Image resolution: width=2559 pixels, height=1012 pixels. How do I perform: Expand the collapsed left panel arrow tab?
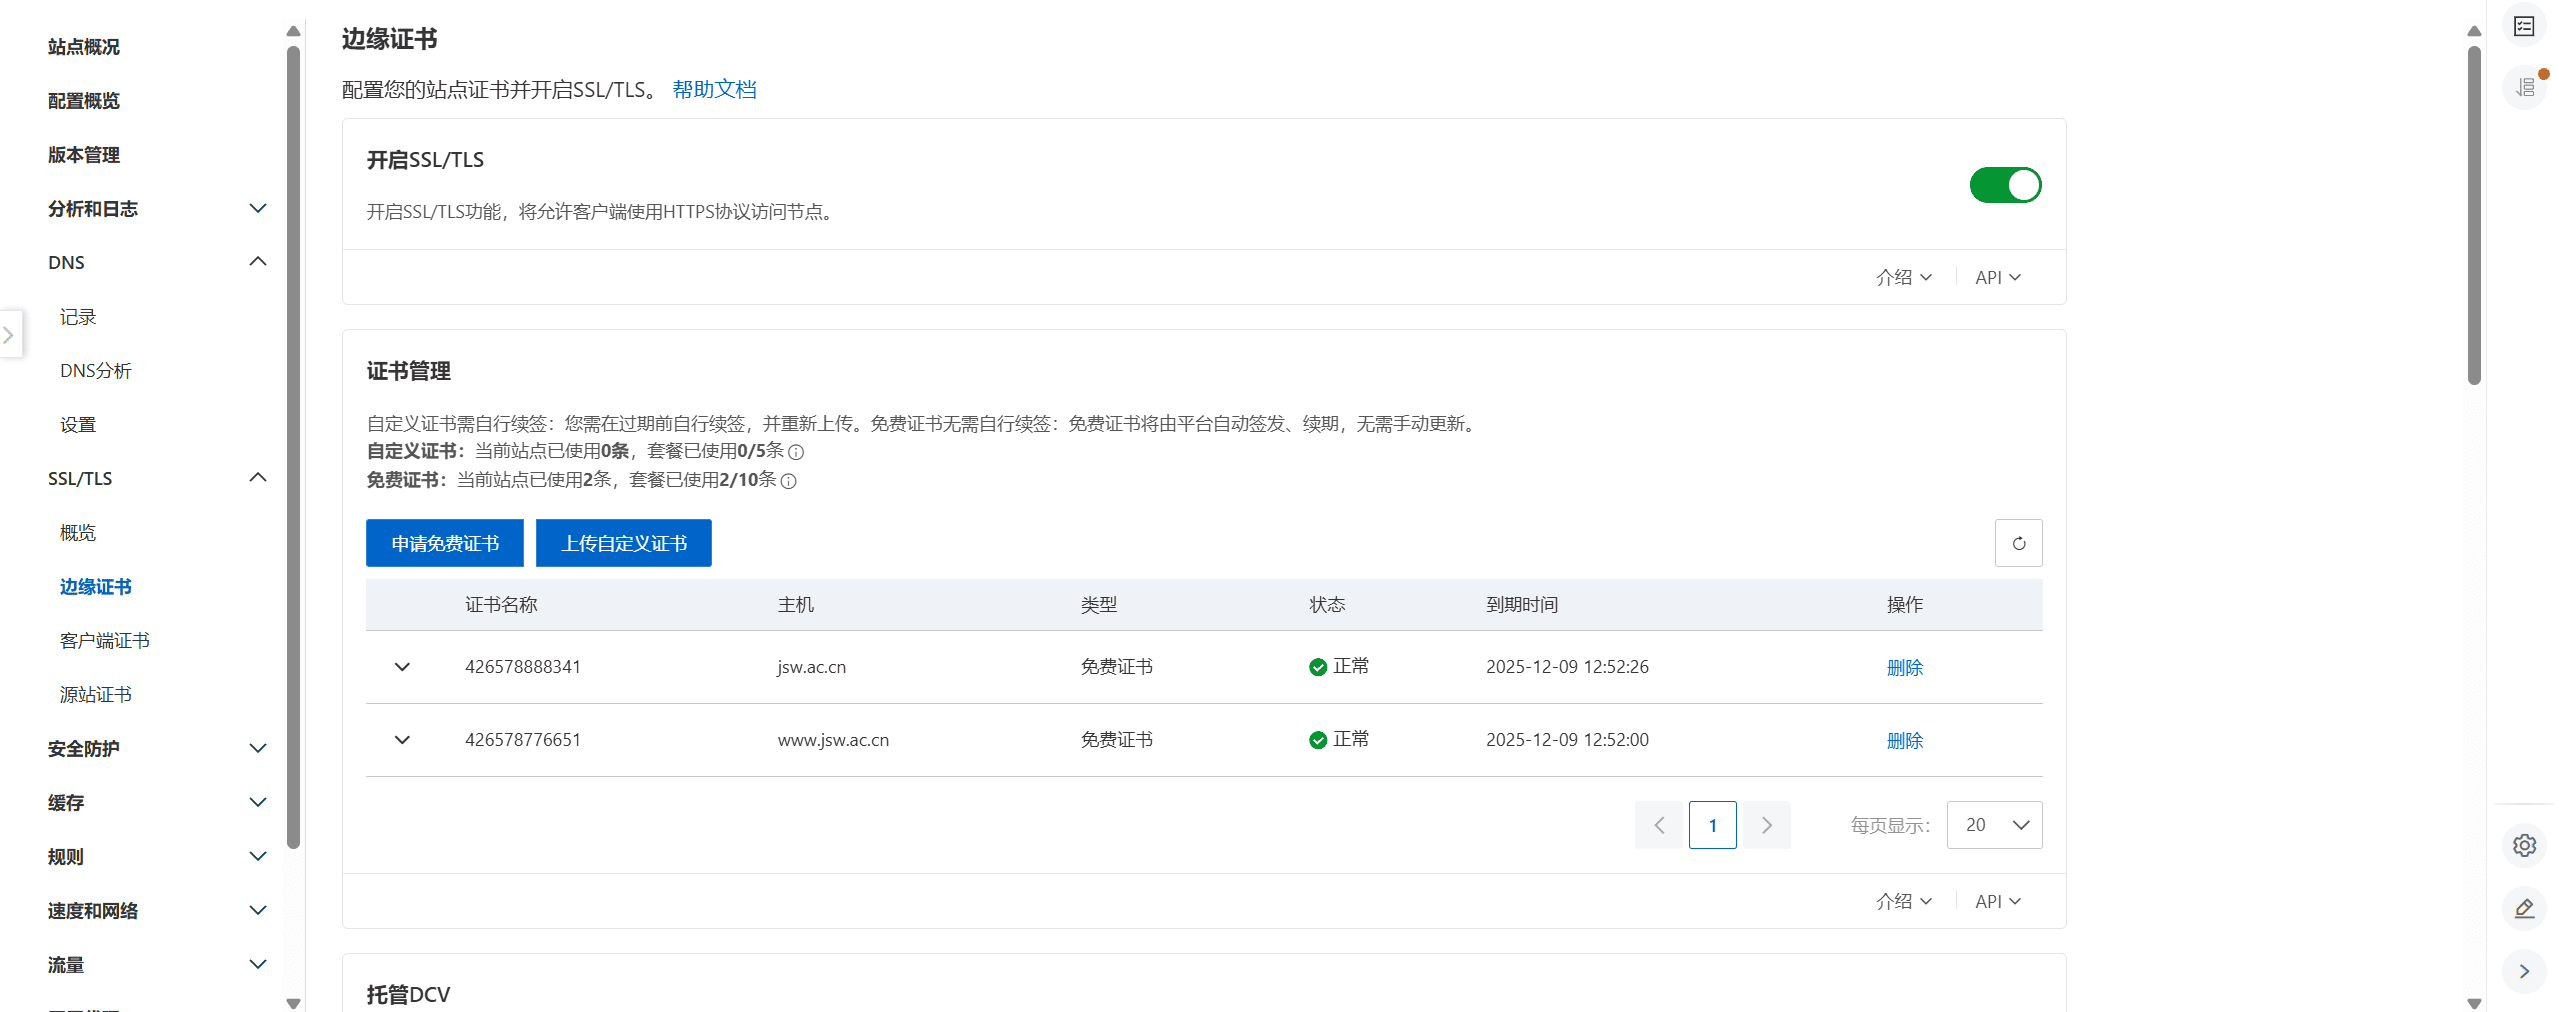[9, 335]
